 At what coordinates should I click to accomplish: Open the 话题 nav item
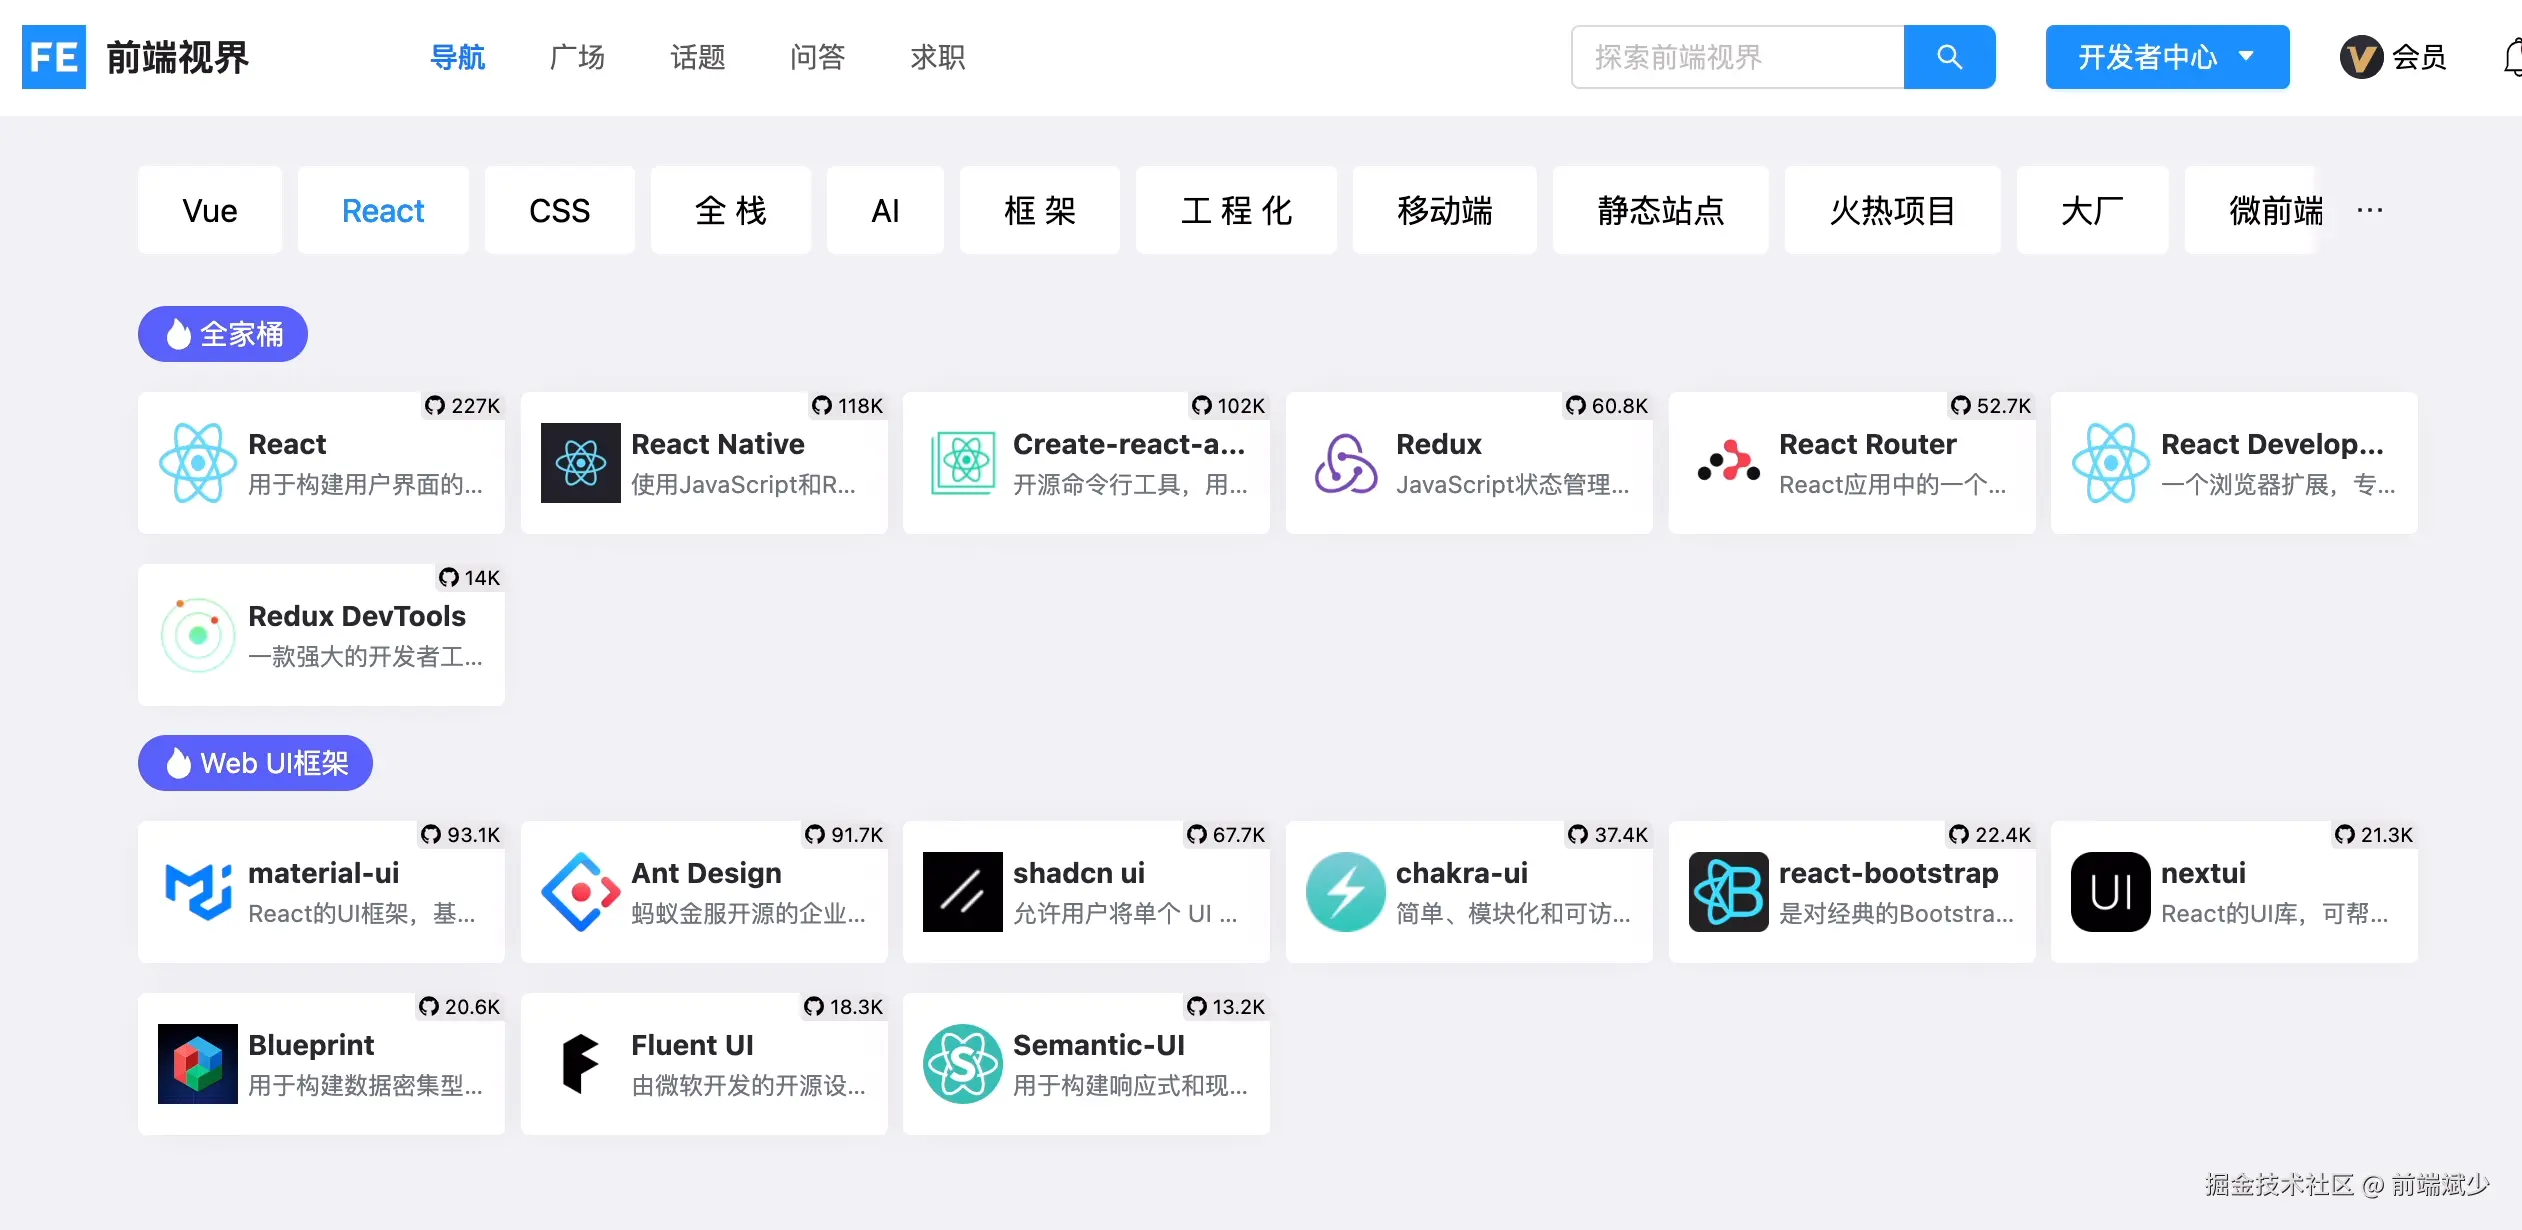(x=697, y=57)
